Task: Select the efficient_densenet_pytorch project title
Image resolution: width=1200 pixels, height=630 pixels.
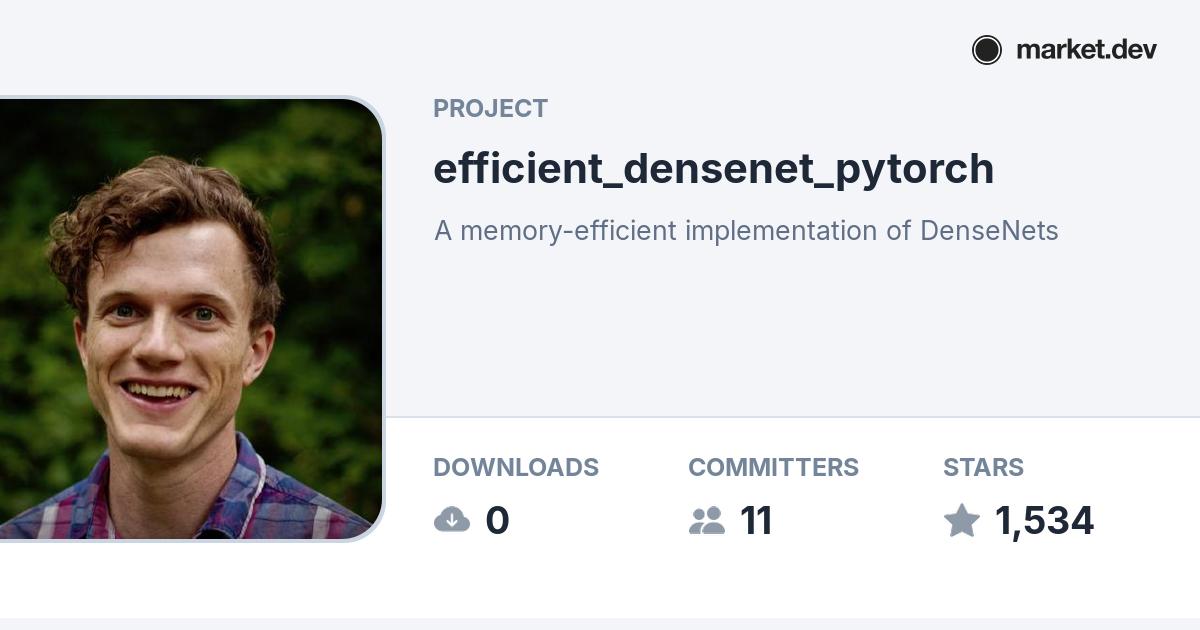Action: click(x=714, y=169)
